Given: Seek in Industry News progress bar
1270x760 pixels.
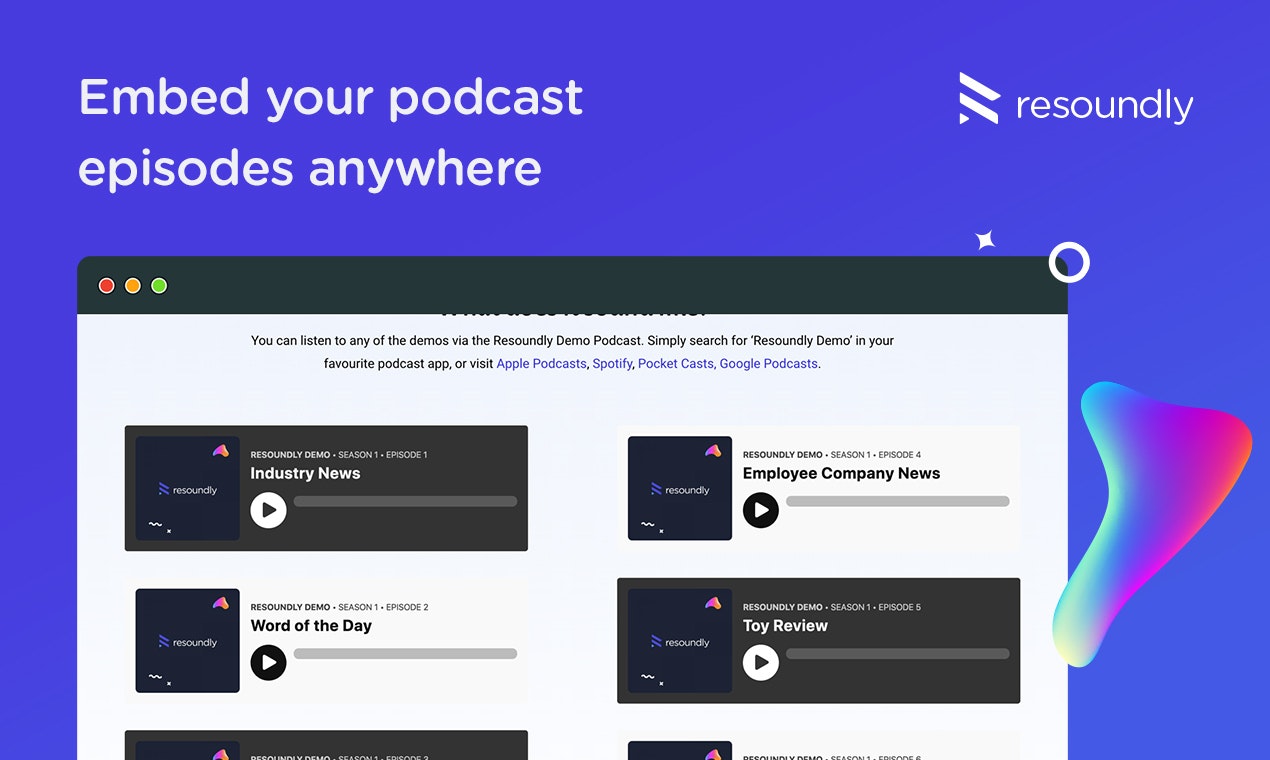Looking at the screenshot, I should (x=405, y=502).
